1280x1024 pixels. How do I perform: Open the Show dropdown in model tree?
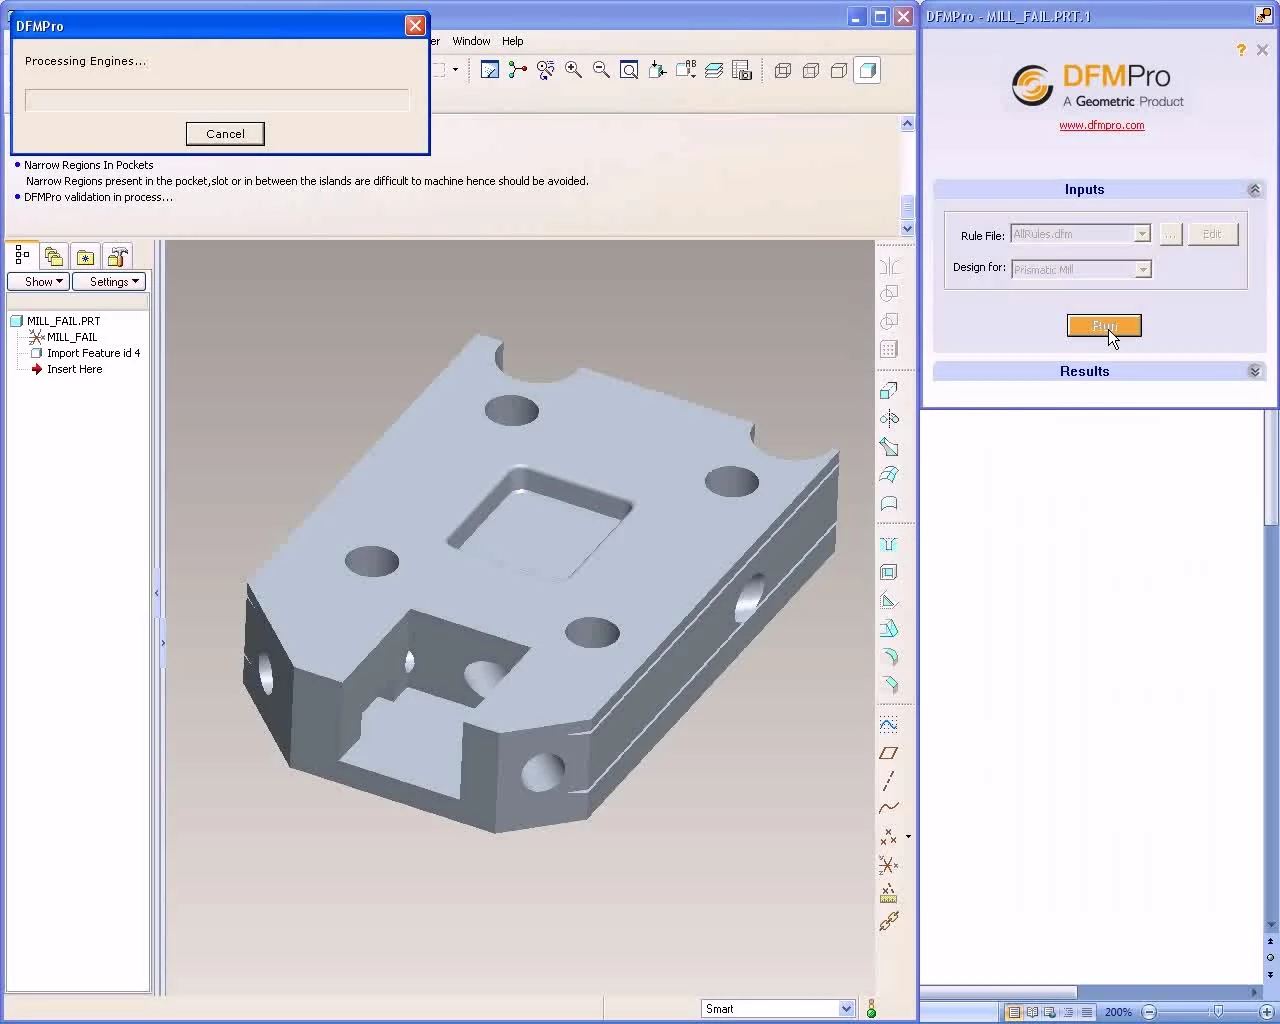point(38,282)
